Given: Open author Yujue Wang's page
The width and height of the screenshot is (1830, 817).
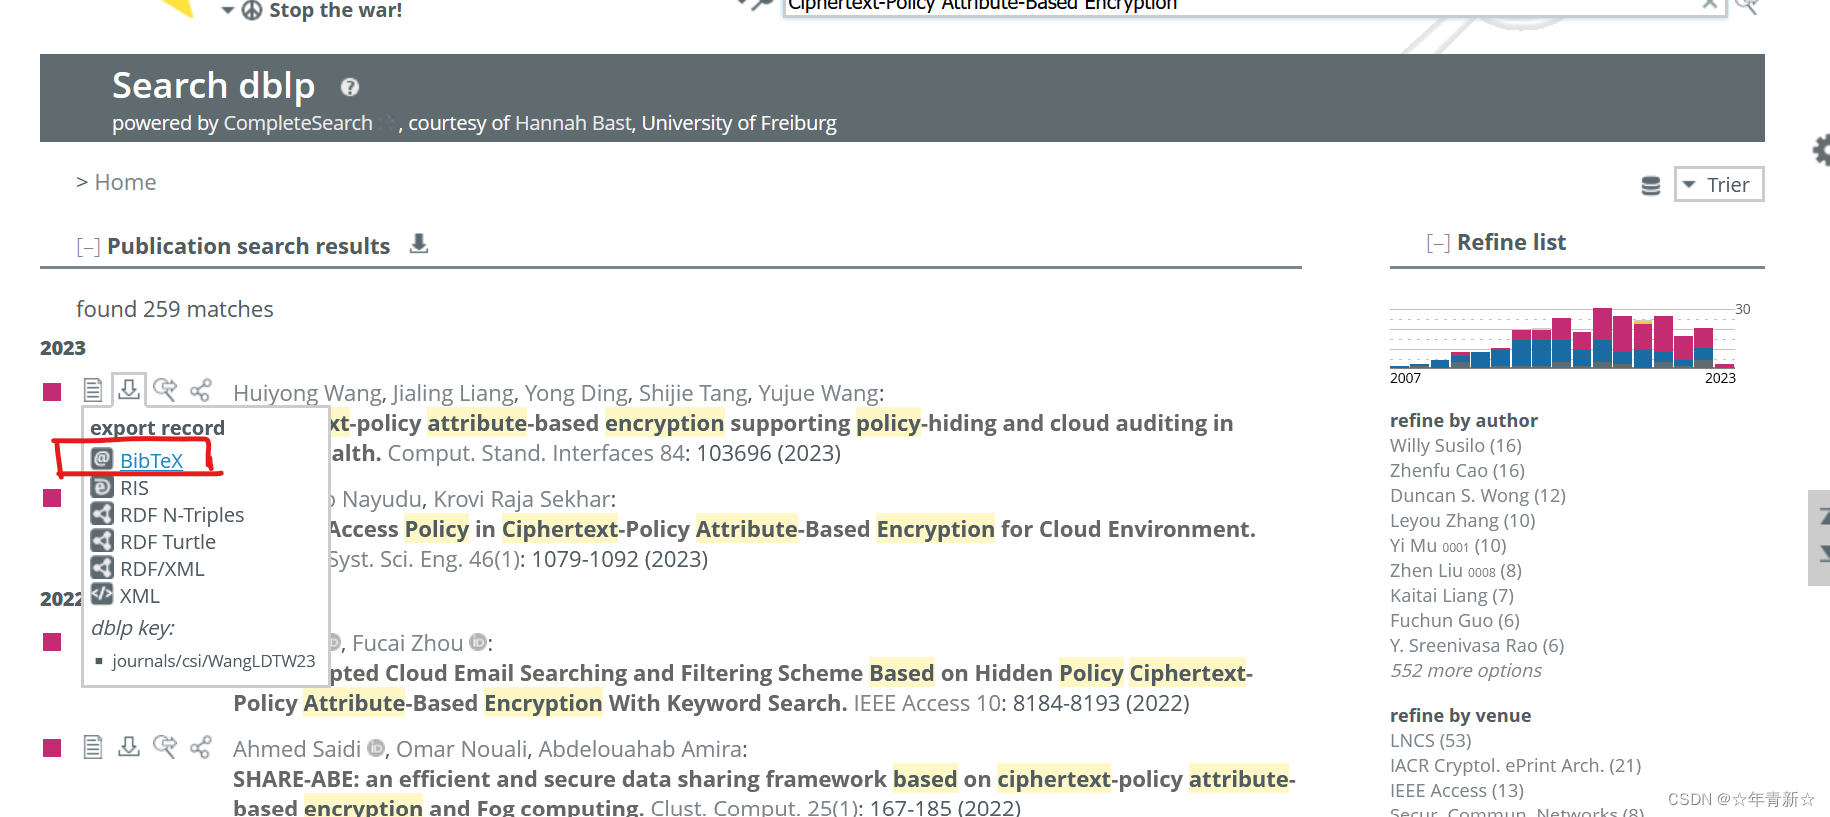Looking at the screenshot, I should pyautogui.click(x=817, y=393).
